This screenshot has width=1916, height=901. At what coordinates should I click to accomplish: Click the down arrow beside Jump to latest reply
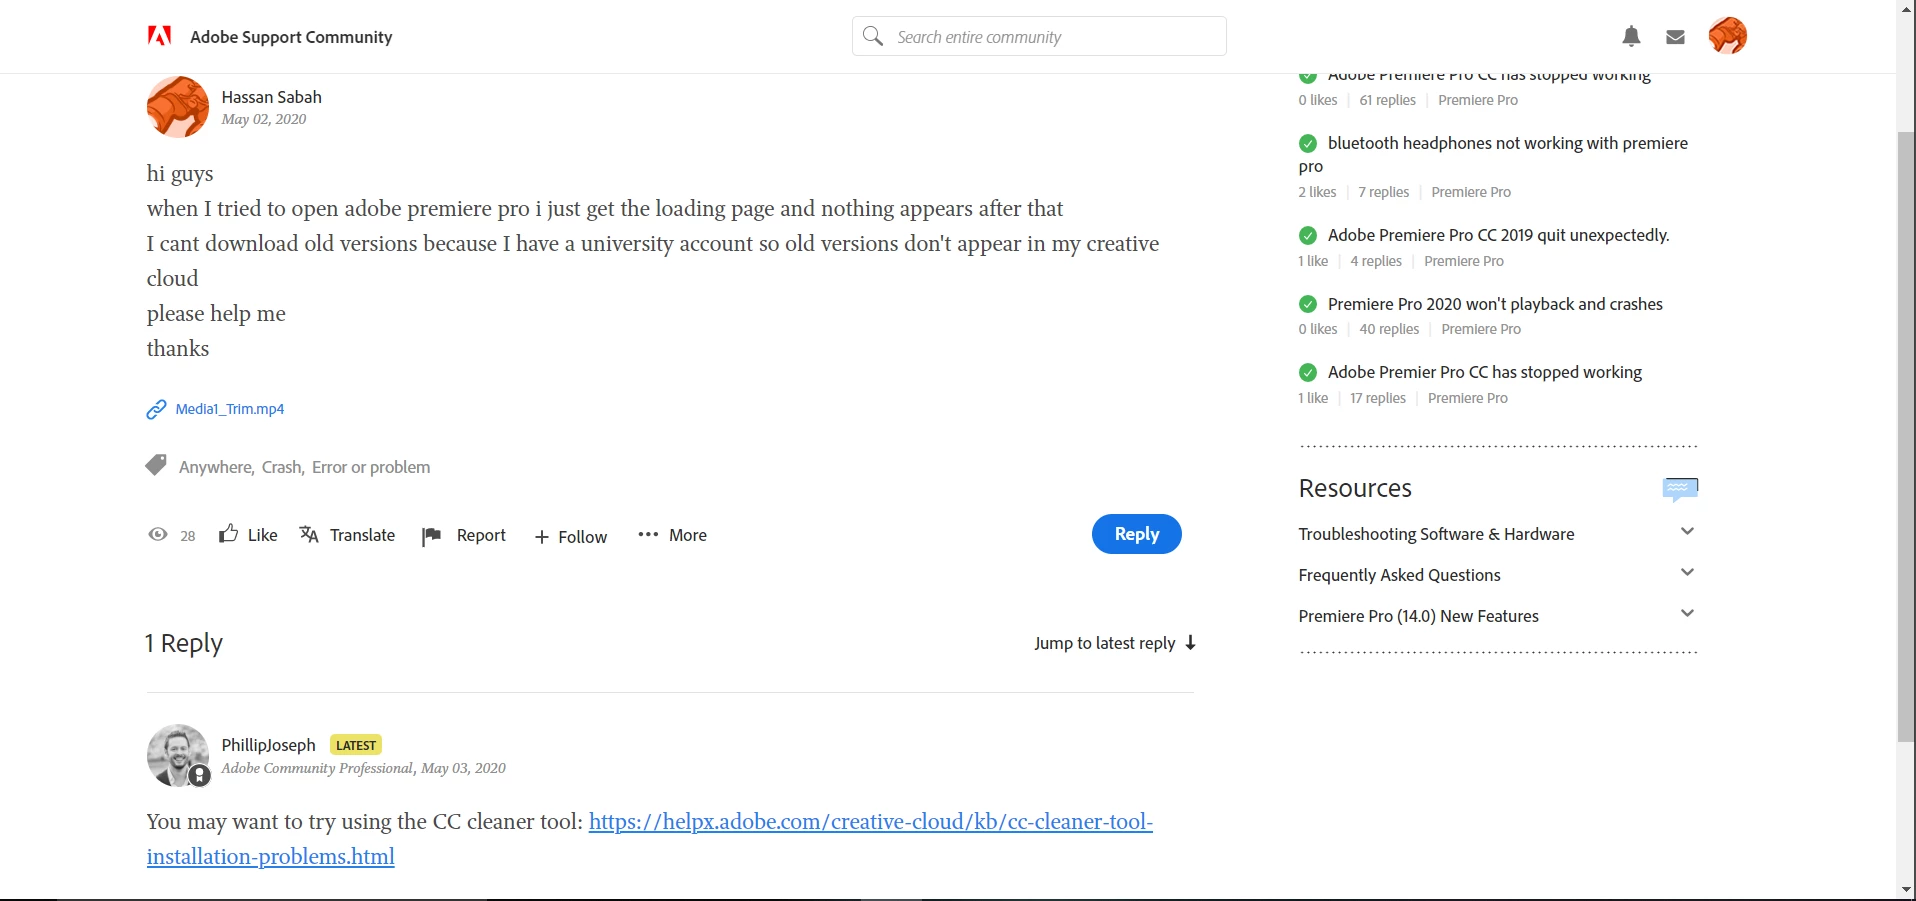click(x=1190, y=643)
